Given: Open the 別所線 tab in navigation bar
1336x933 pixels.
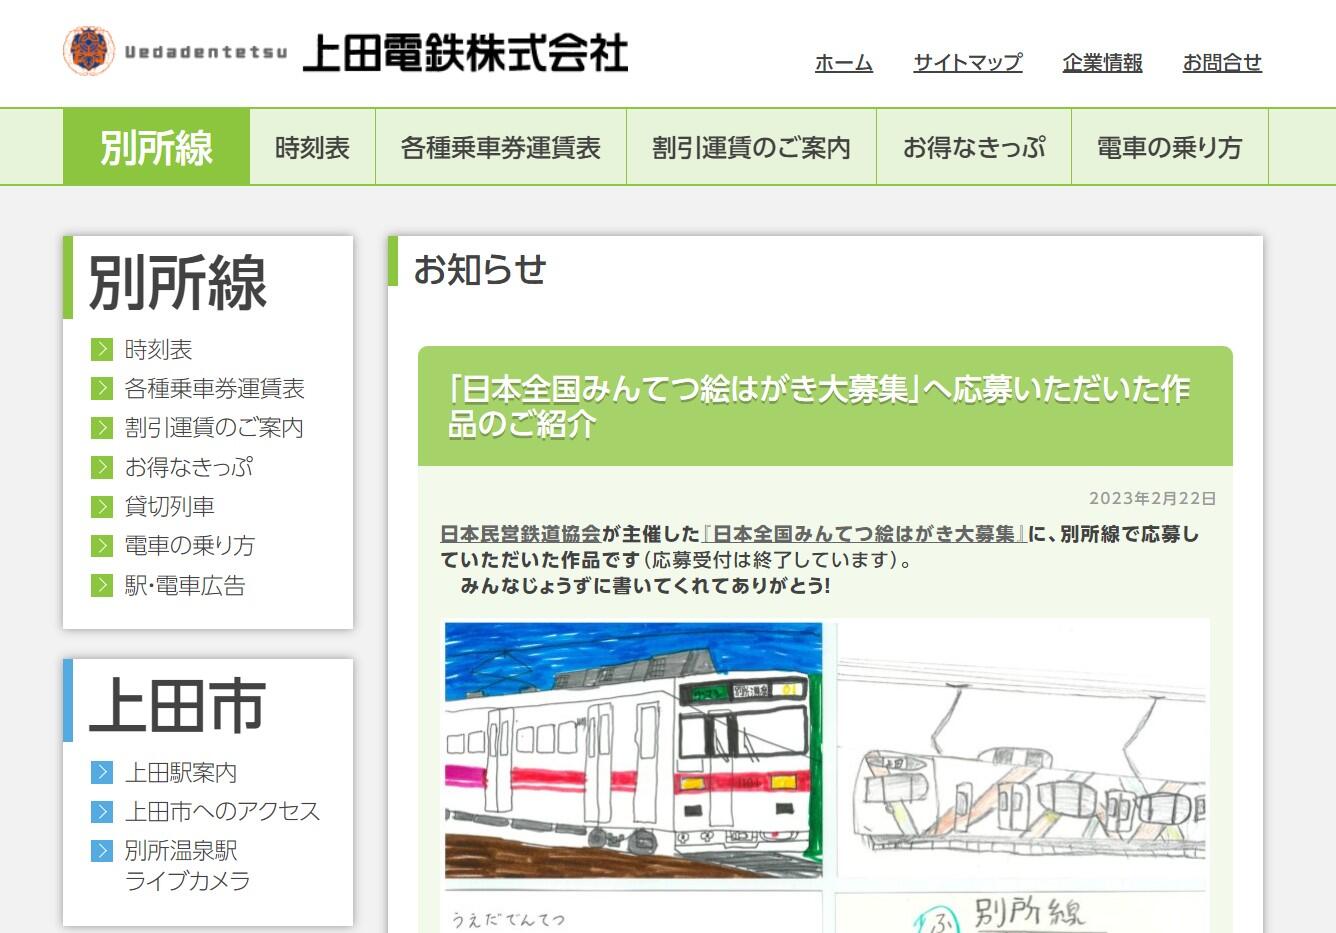Looking at the screenshot, I should tap(156, 147).
